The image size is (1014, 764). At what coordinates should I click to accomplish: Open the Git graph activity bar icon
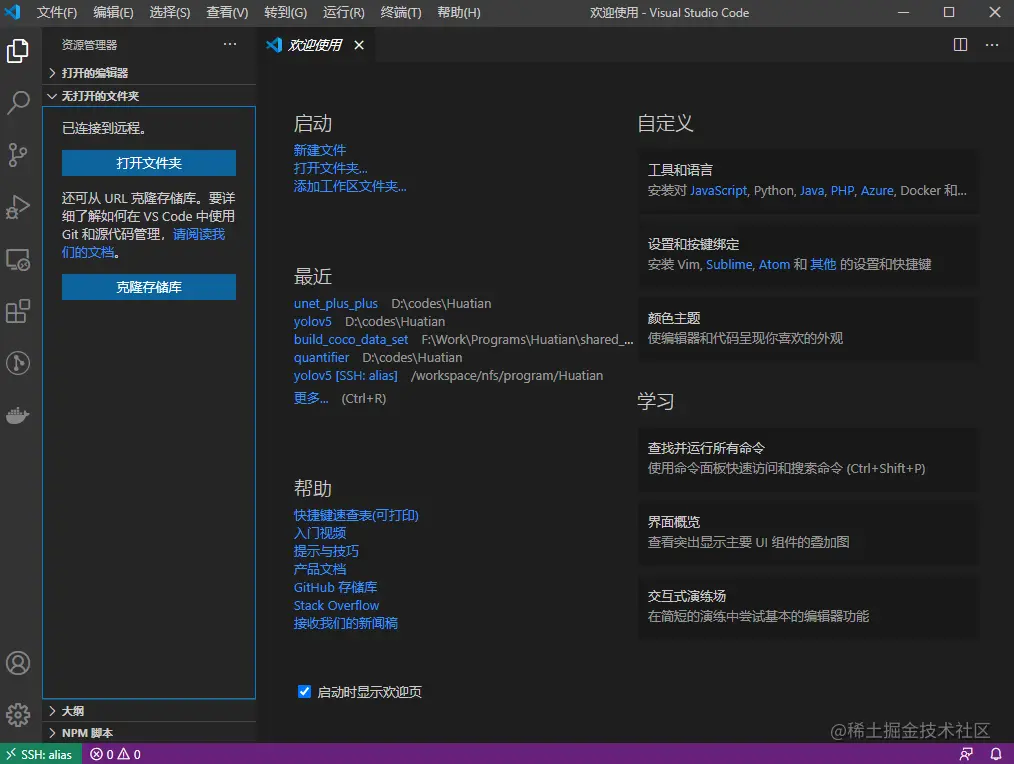pyautogui.click(x=18, y=363)
